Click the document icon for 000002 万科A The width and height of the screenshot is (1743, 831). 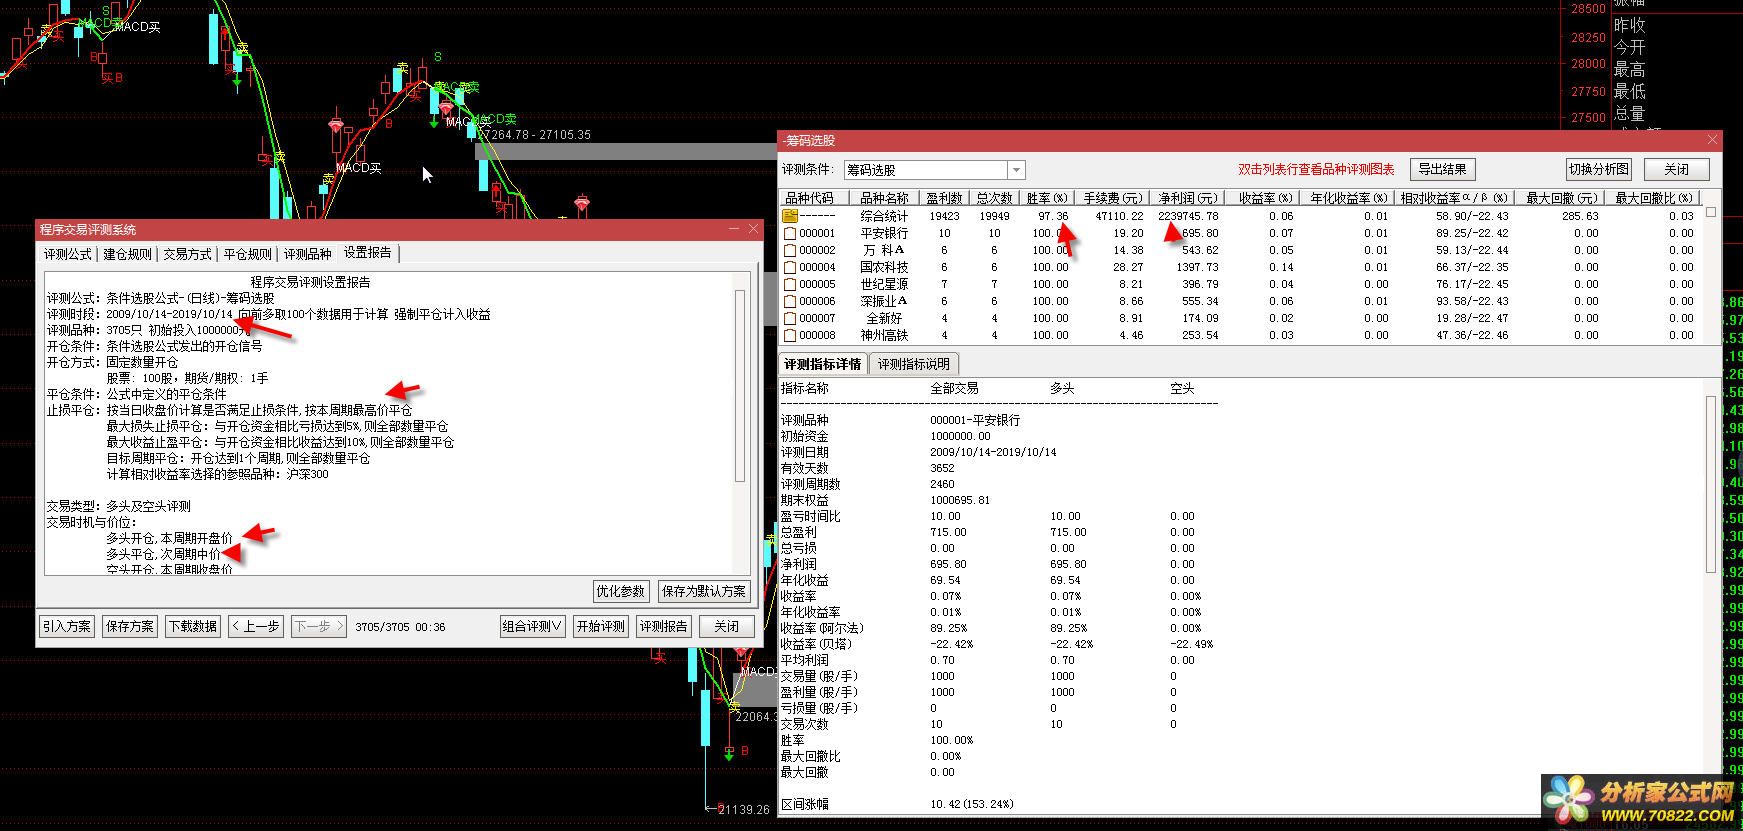(x=790, y=250)
